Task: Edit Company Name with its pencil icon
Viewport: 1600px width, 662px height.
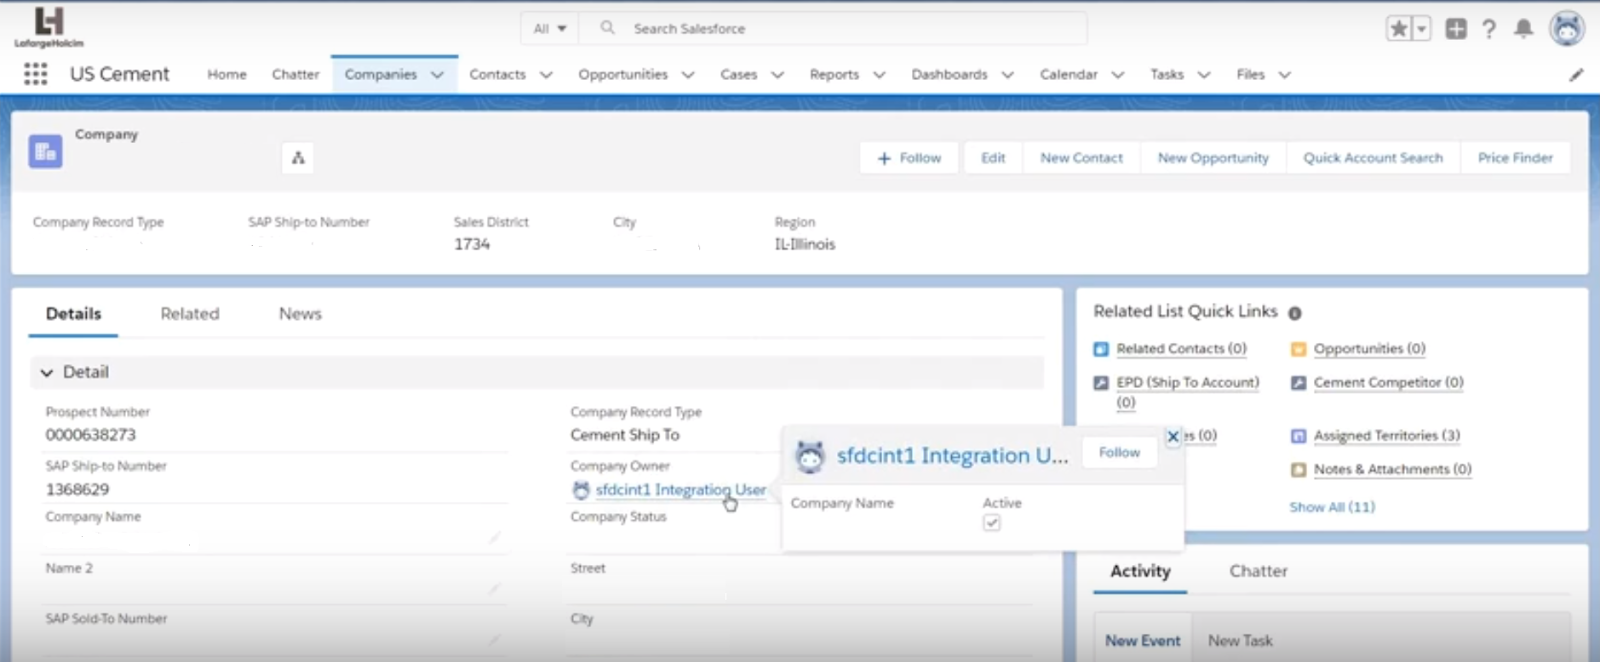Action: coord(494,538)
